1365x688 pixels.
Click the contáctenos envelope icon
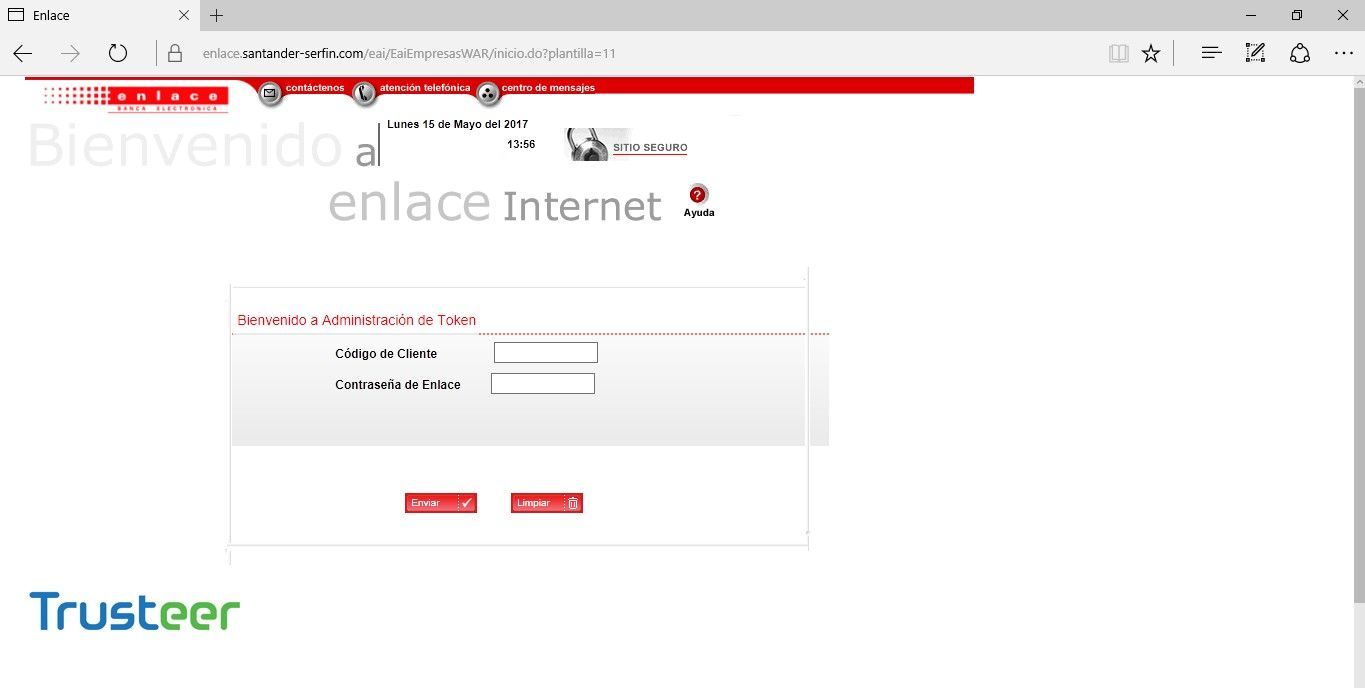(x=269, y=92)
